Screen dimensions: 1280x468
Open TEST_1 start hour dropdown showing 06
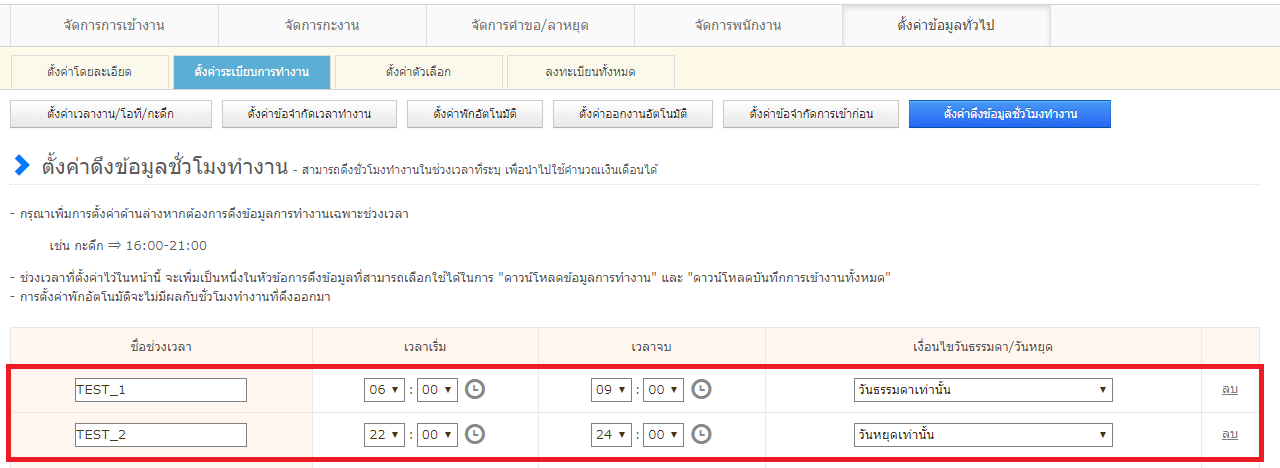pos(384,390)
